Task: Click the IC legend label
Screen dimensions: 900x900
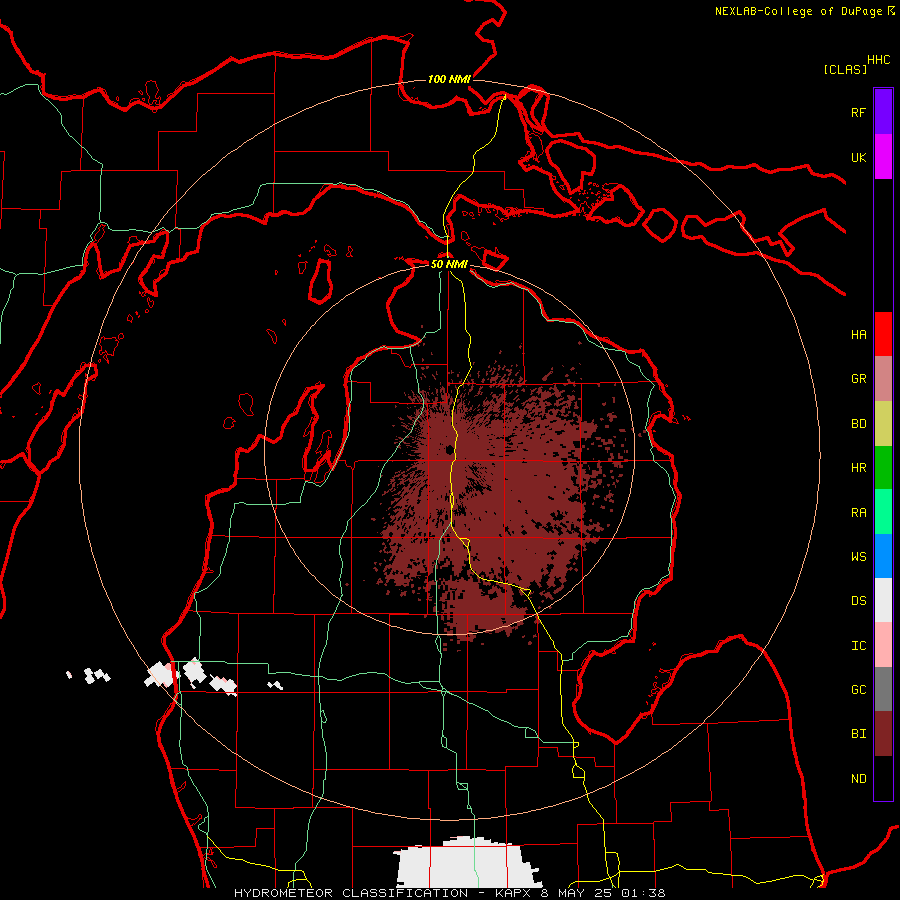Action: coord(858,646)
